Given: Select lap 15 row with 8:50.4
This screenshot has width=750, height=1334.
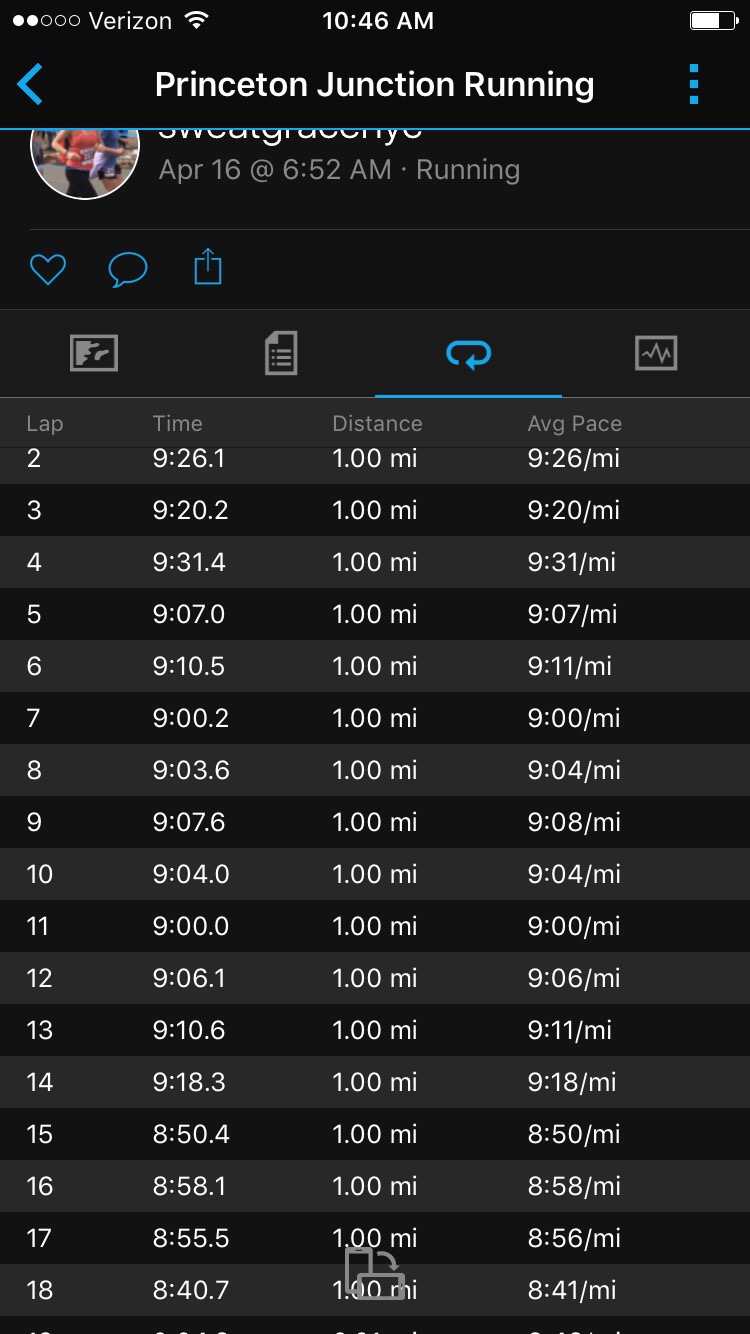Looking at the screenshot, I should pyautogui.click(x=375, y=1134).
